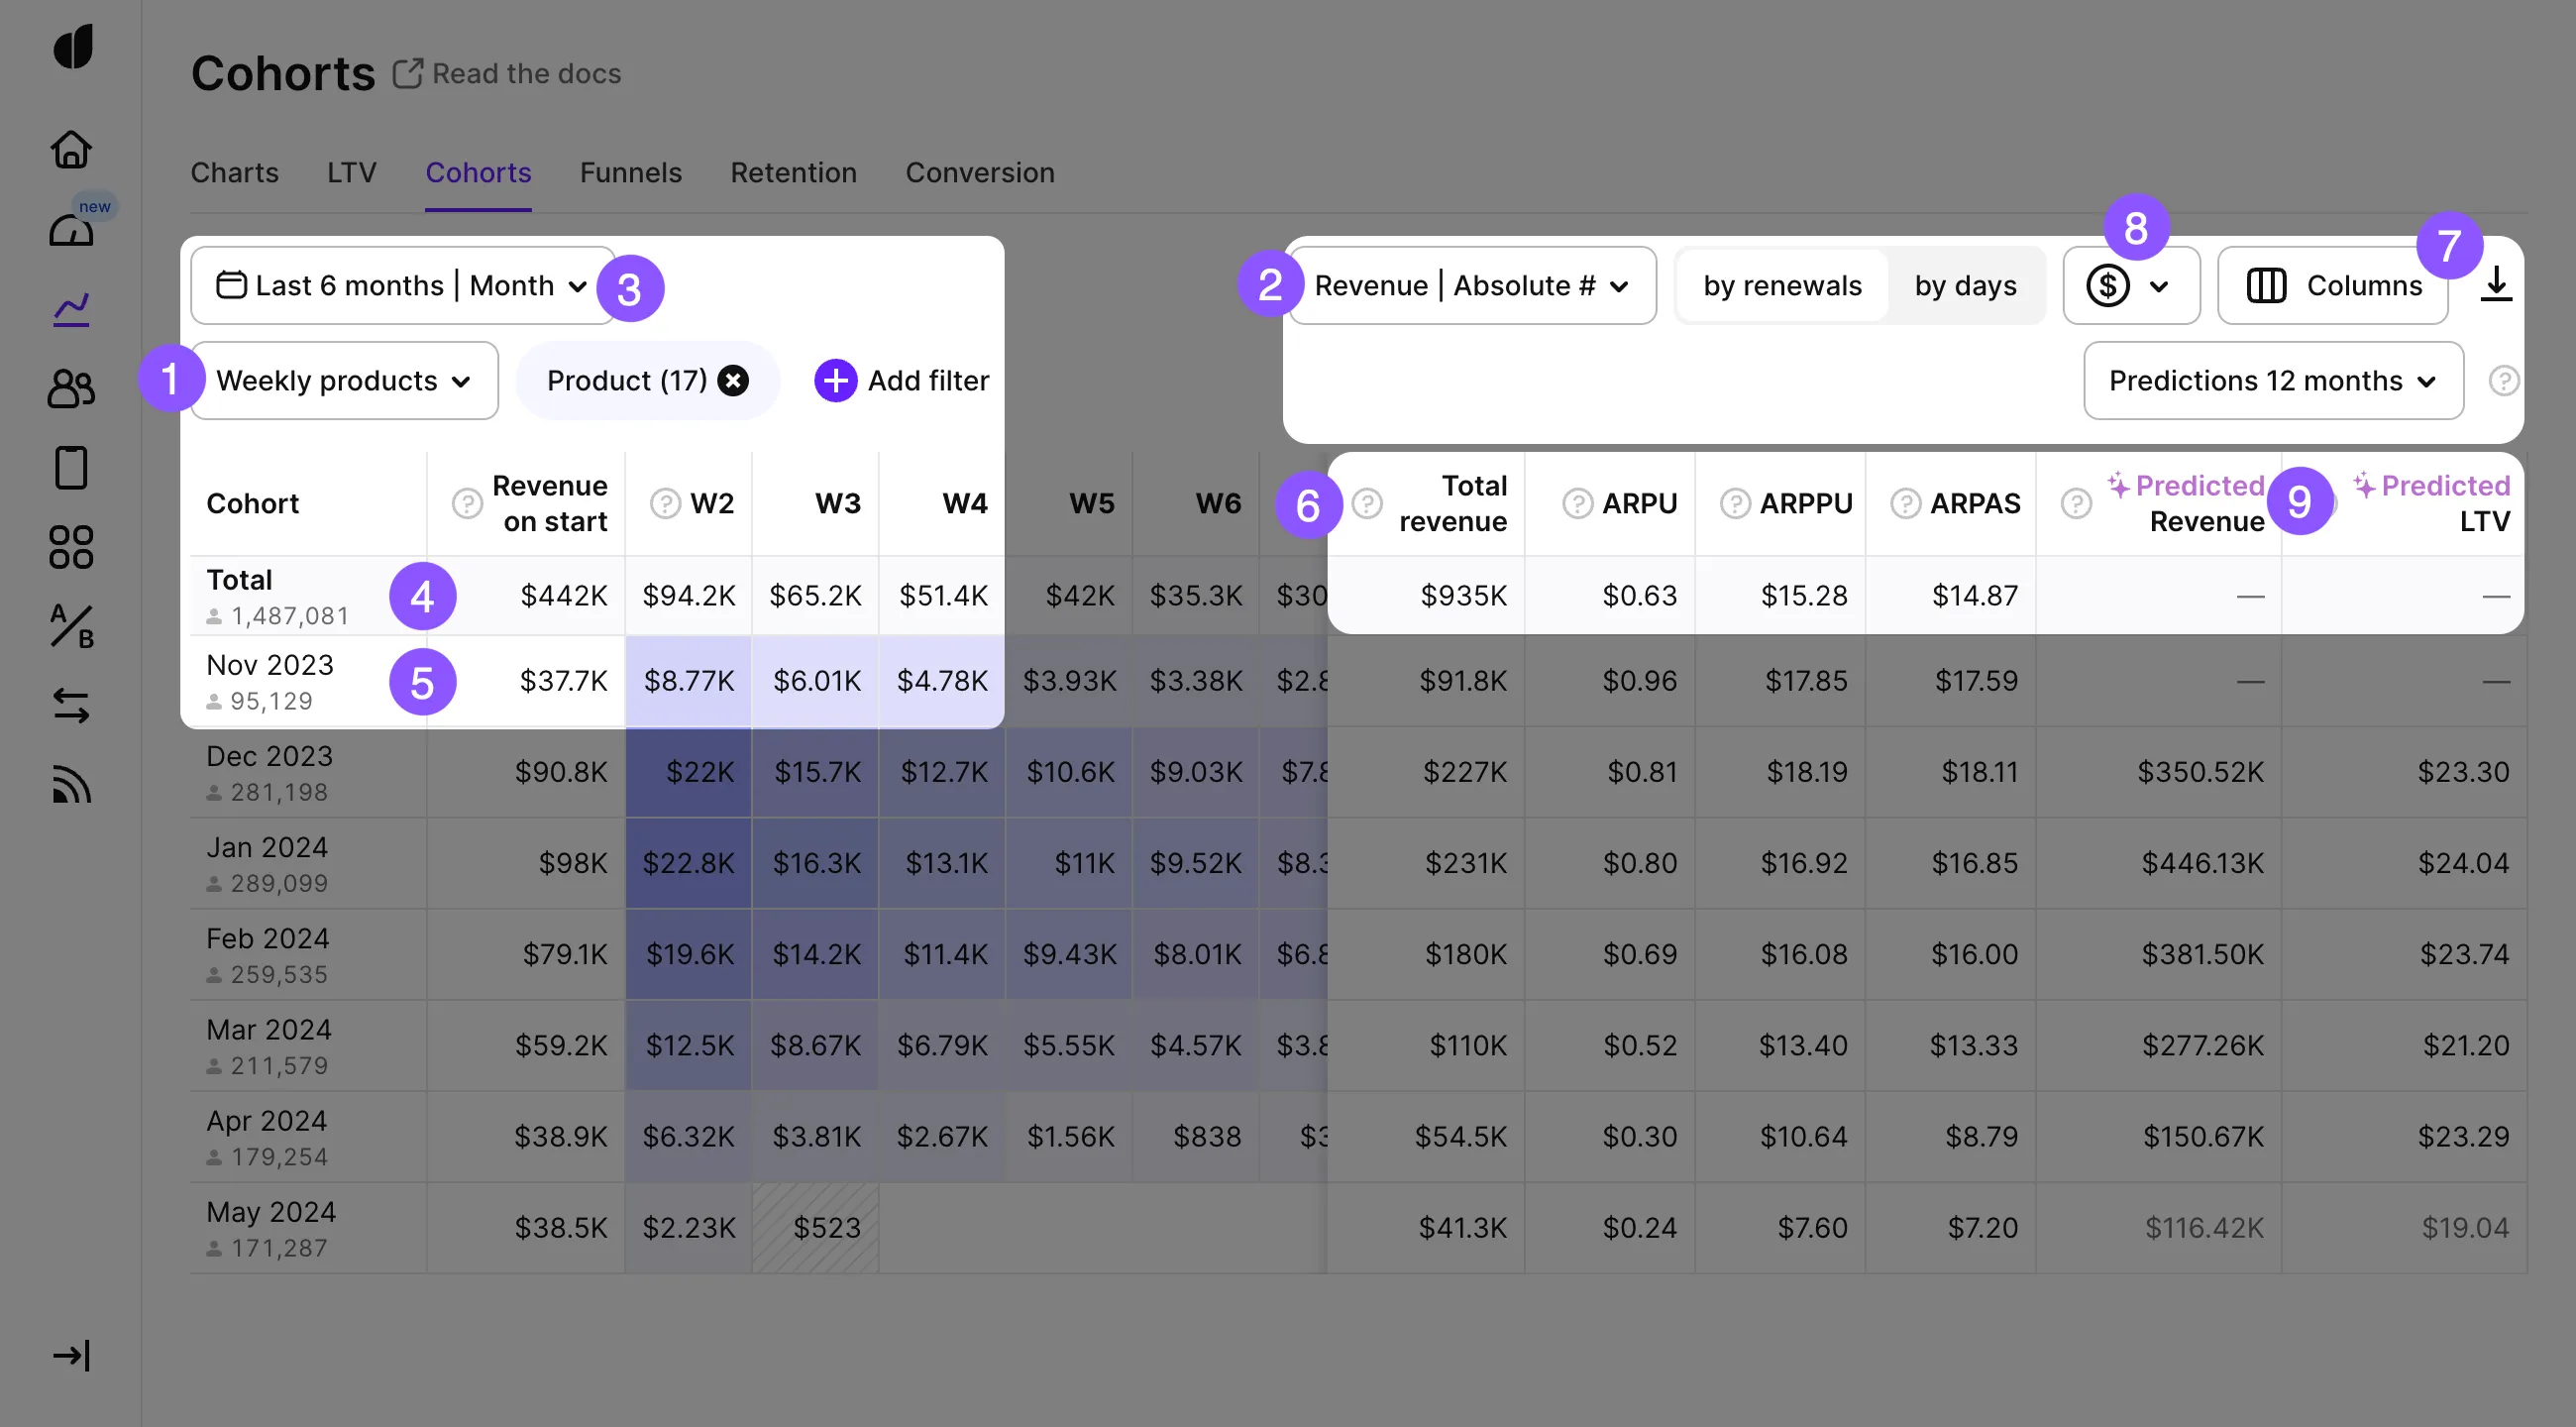2576x1427 pixels.
Task: Open the Read the docs link
Action: point(508,74)
